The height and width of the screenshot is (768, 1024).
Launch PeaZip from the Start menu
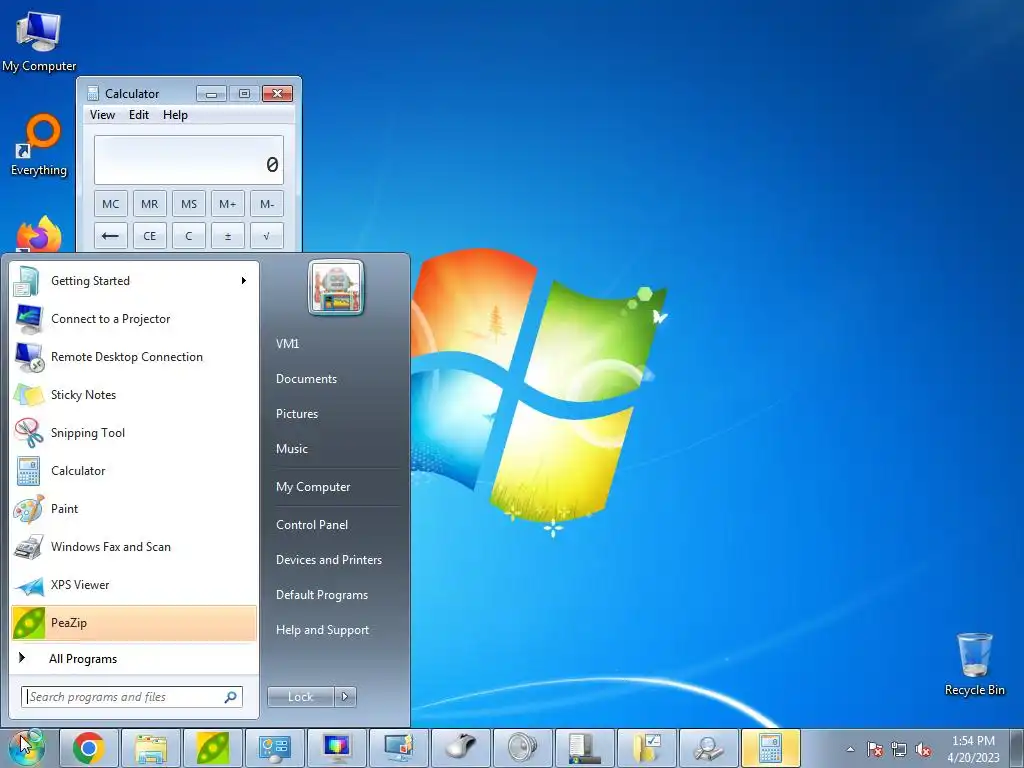click(x=134, y=623)
